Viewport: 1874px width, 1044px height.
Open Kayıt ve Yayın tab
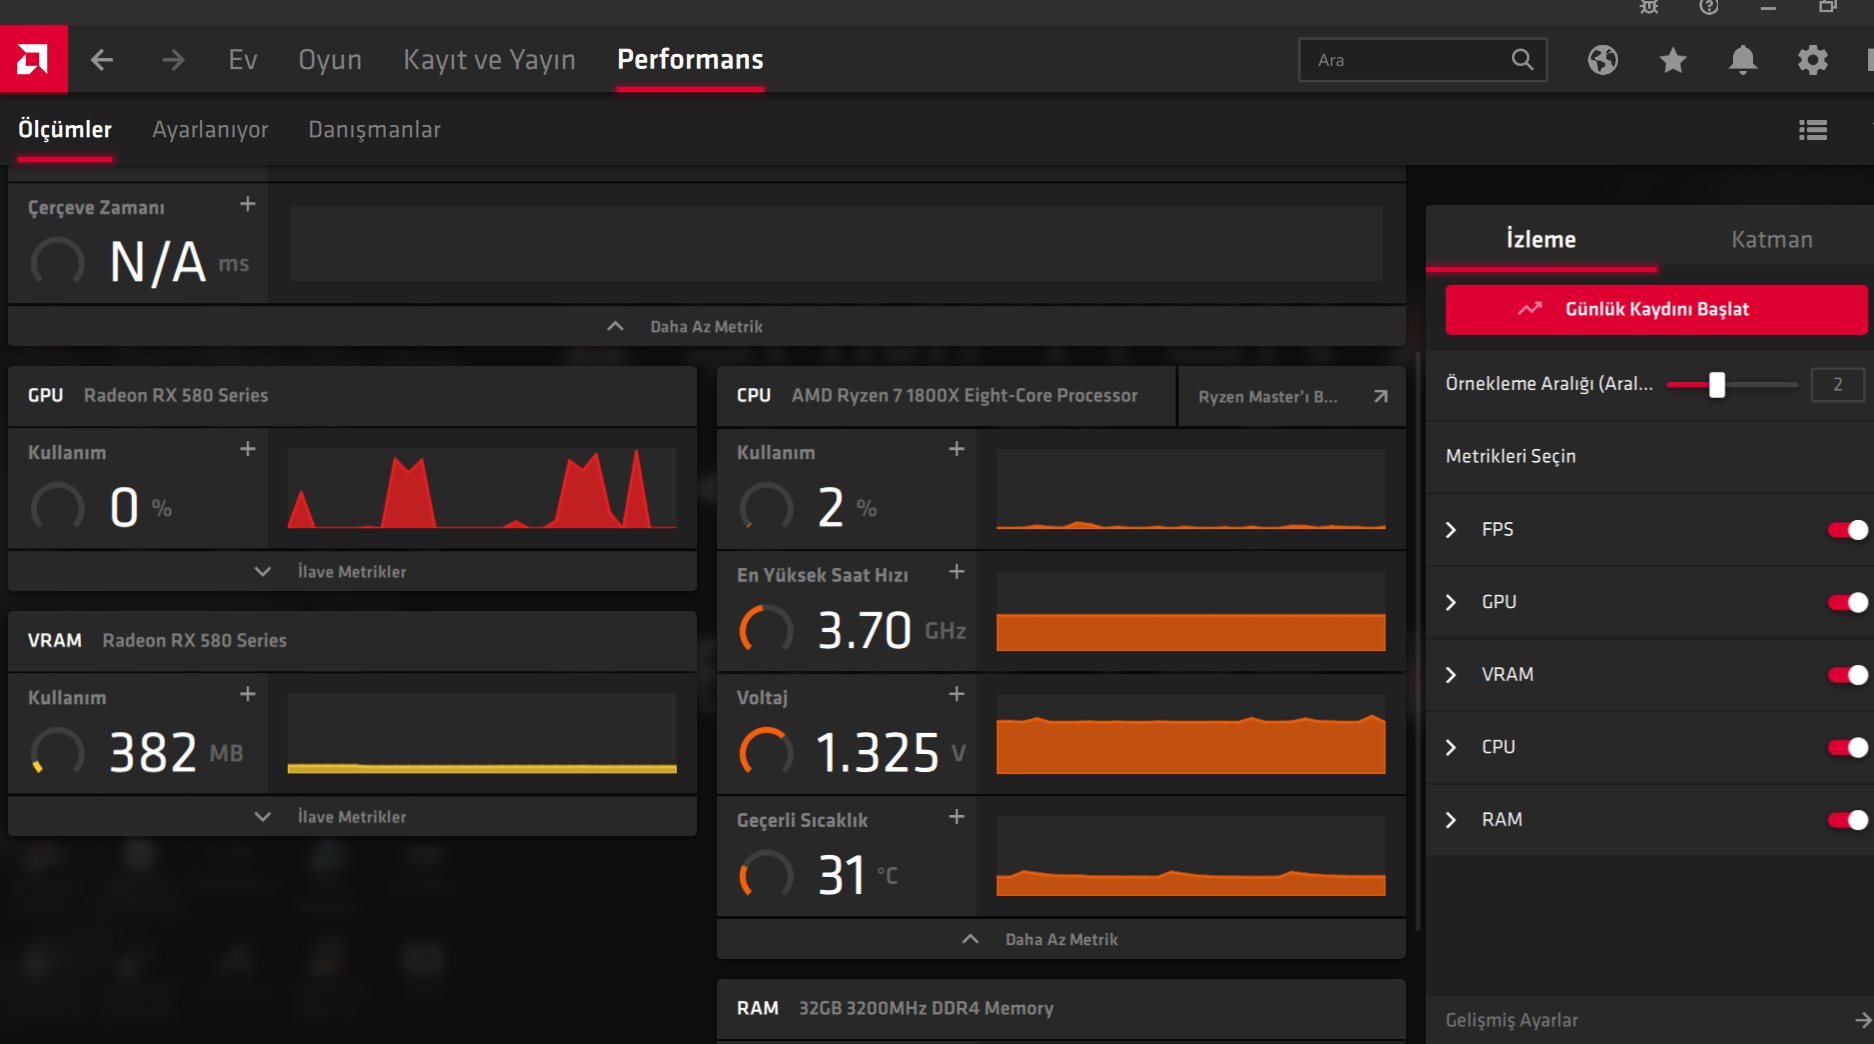point(489,60)
